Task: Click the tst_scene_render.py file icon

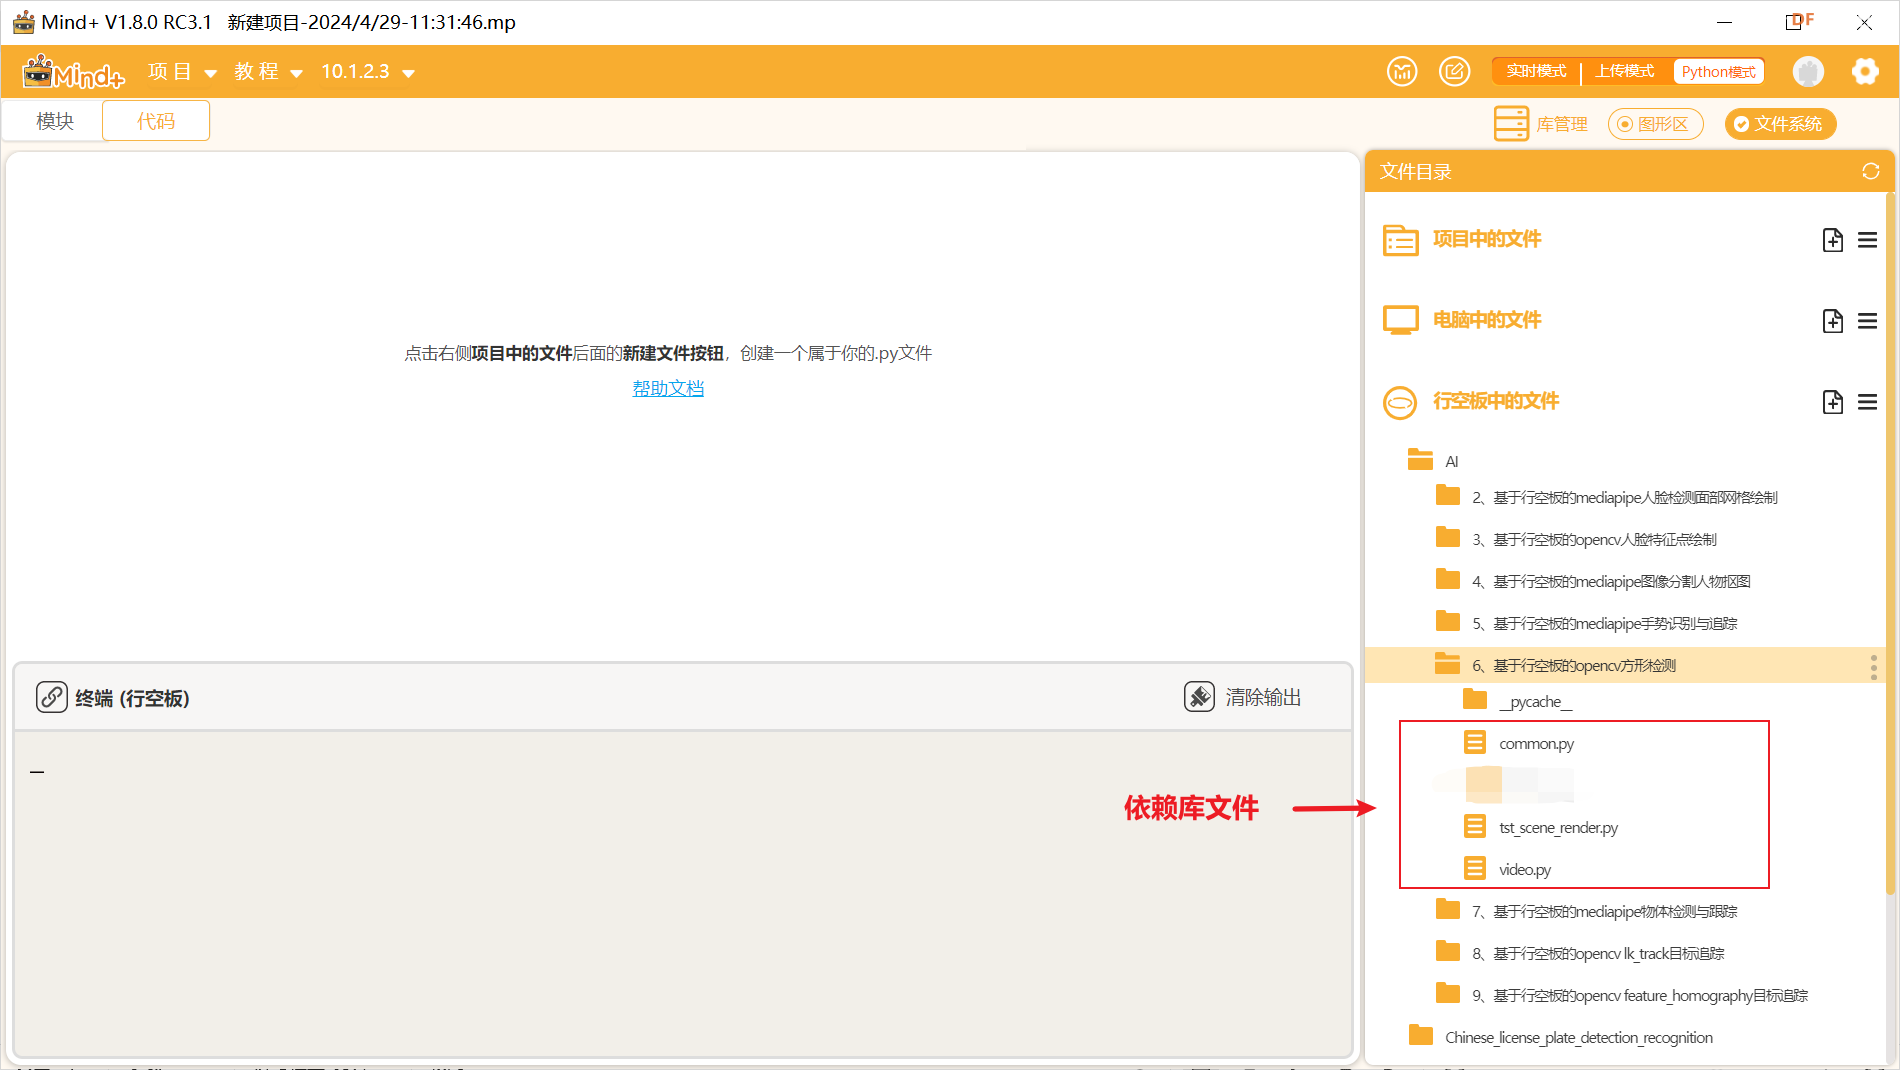Action: coord(1474,826)
